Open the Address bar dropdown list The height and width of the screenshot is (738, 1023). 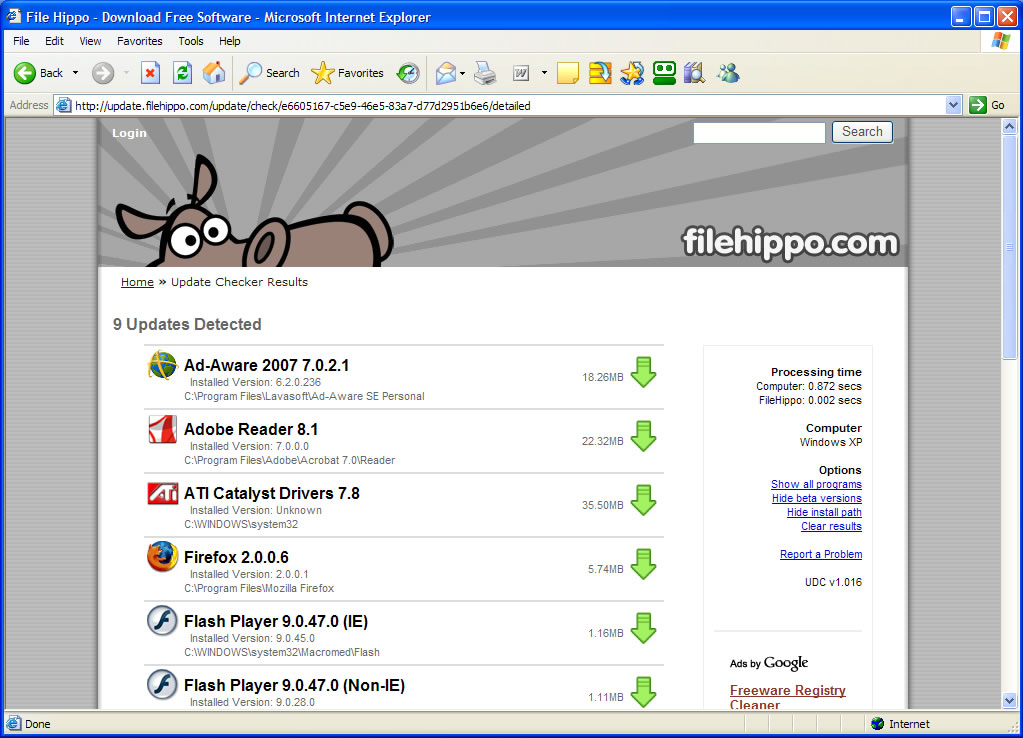coord(953,105)
